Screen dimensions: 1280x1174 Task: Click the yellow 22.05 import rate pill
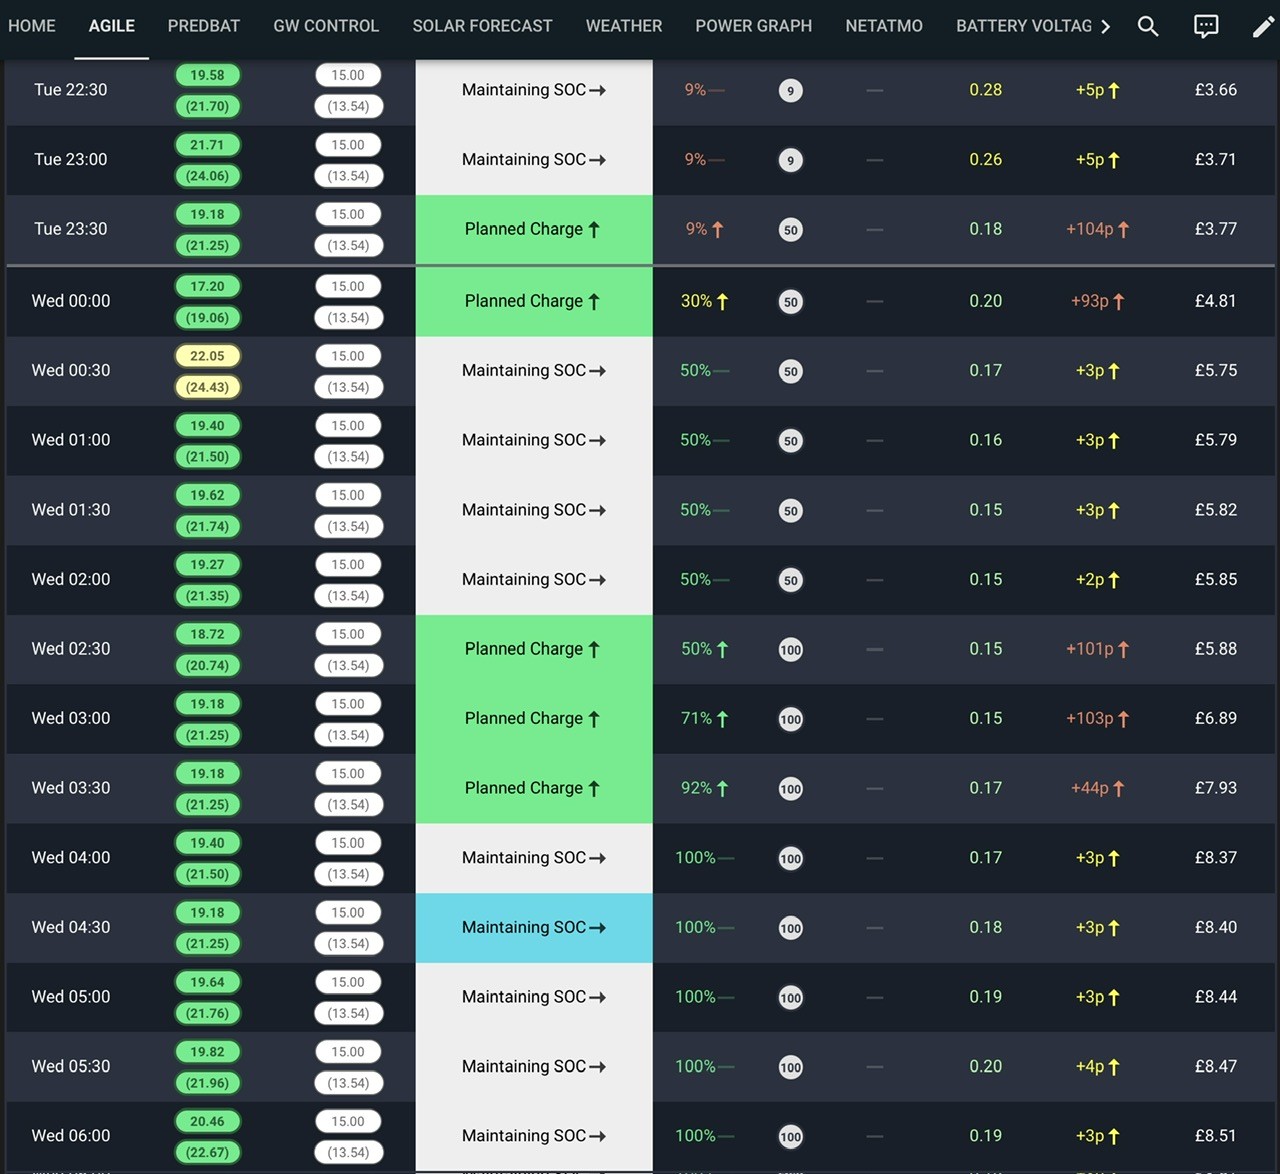pos(207,356)
